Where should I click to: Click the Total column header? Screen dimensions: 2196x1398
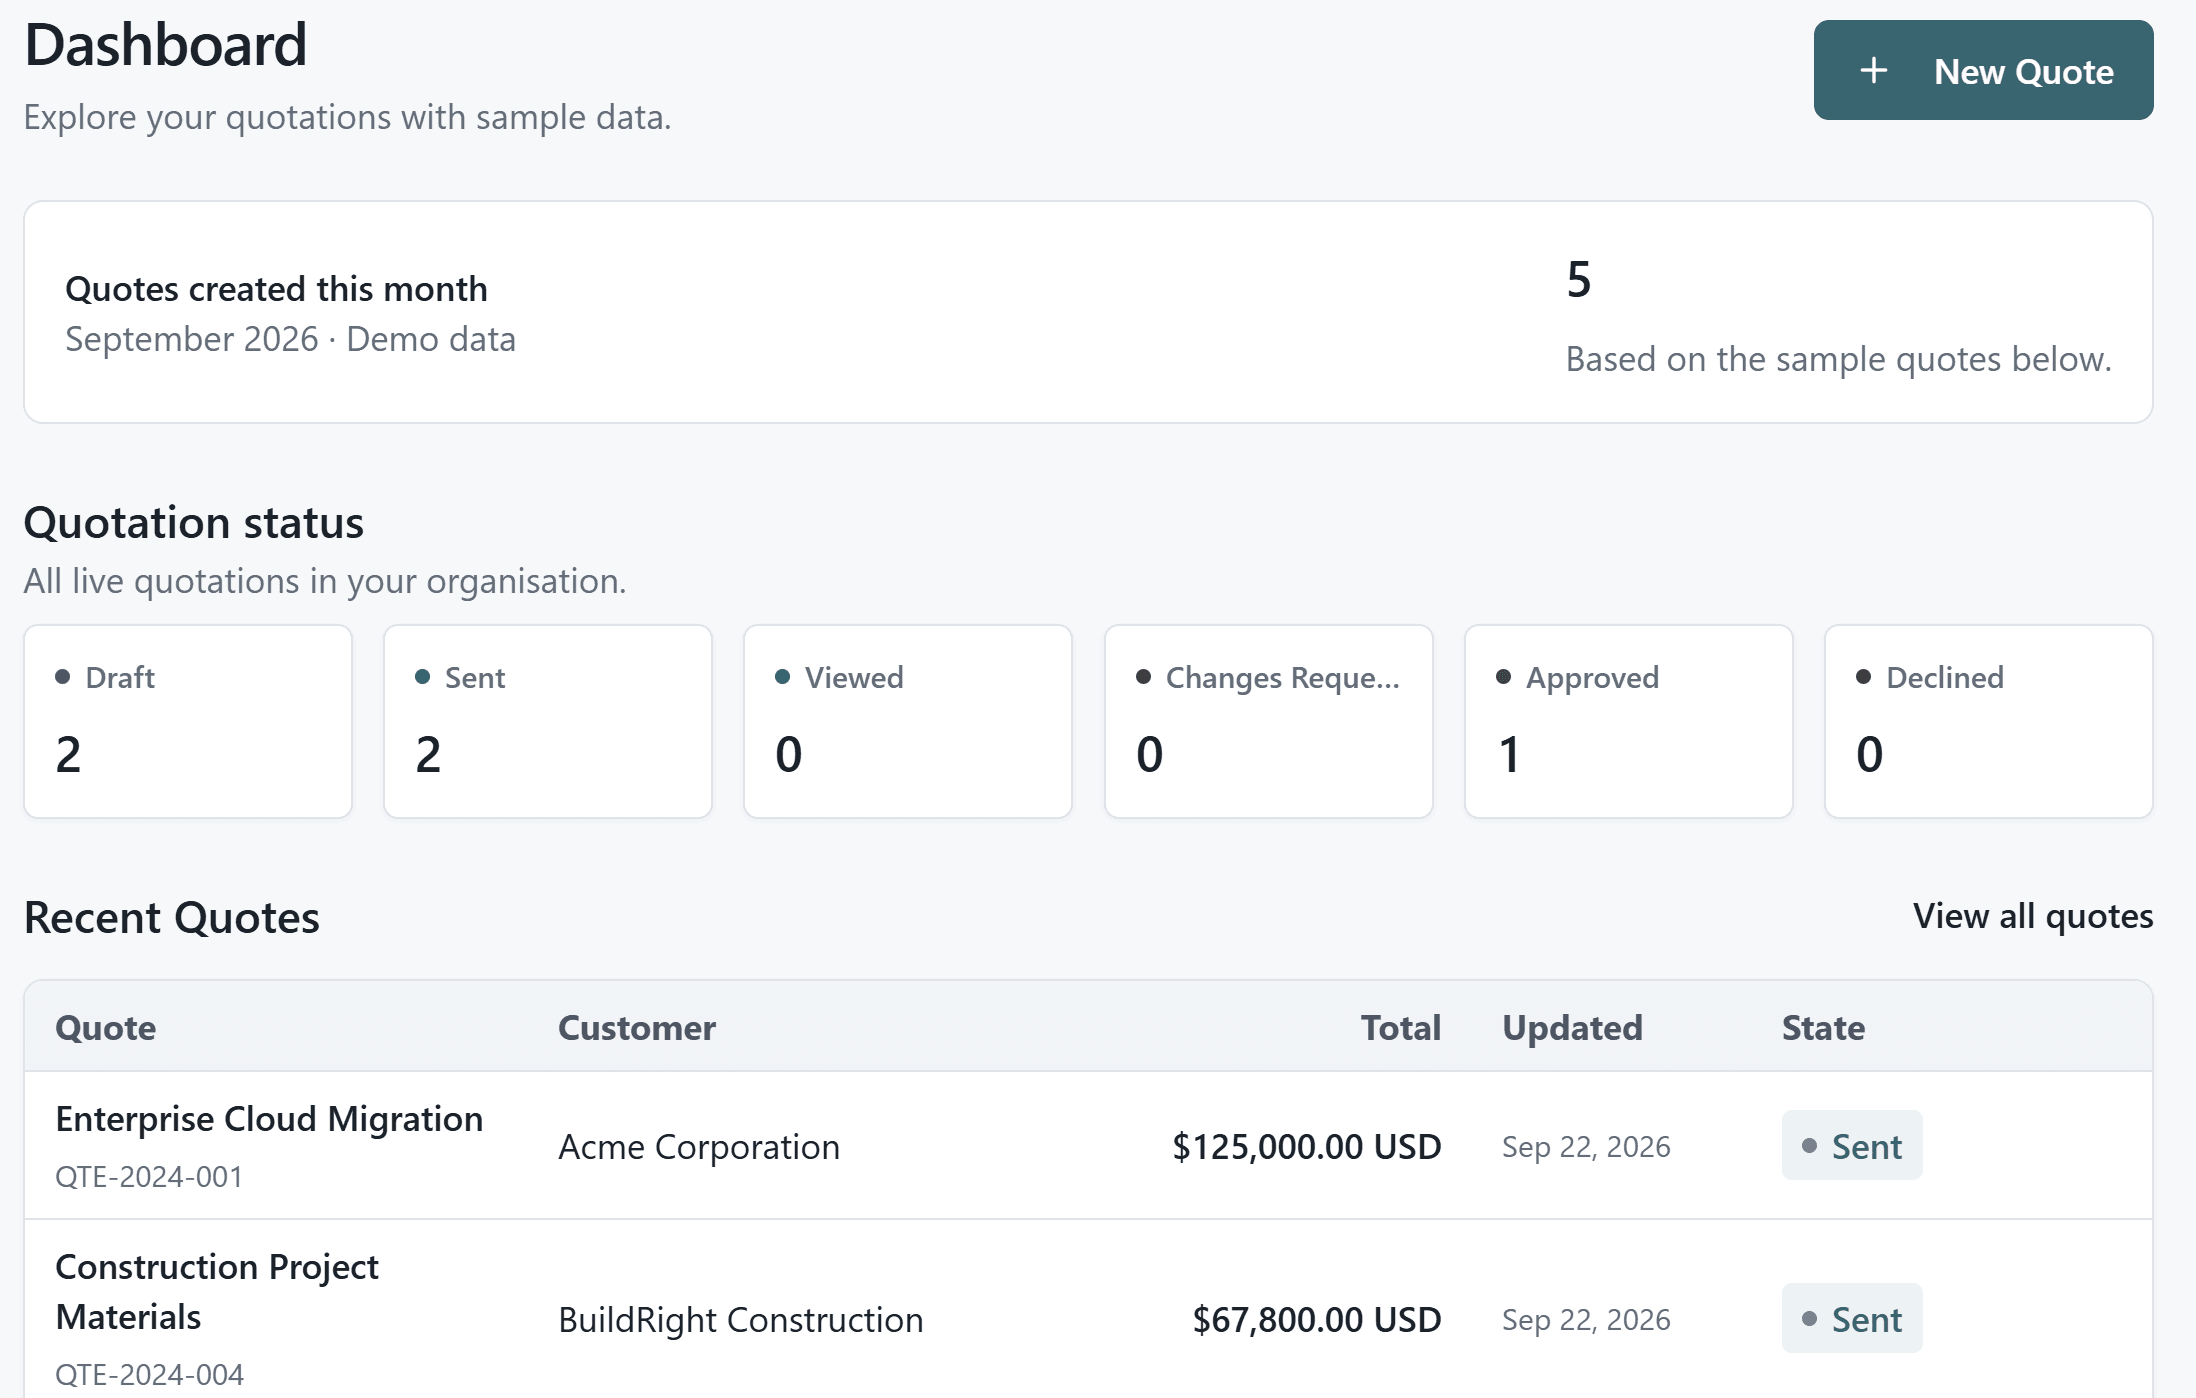pyautogui.click(x=1401, y=1027)
